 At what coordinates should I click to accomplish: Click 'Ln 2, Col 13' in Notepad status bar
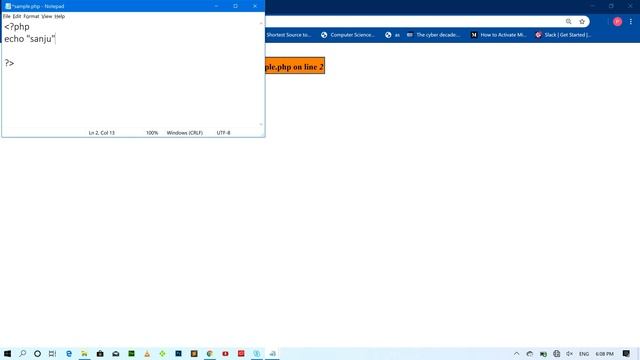point(102,133)
